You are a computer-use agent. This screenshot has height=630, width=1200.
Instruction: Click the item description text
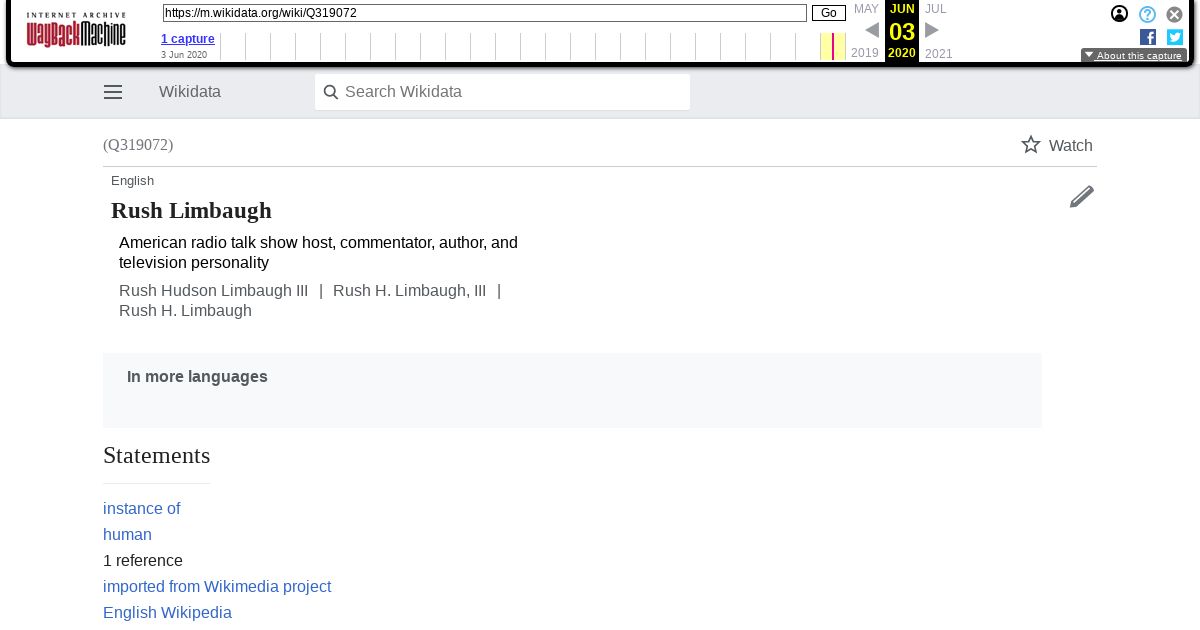point(318,252)
